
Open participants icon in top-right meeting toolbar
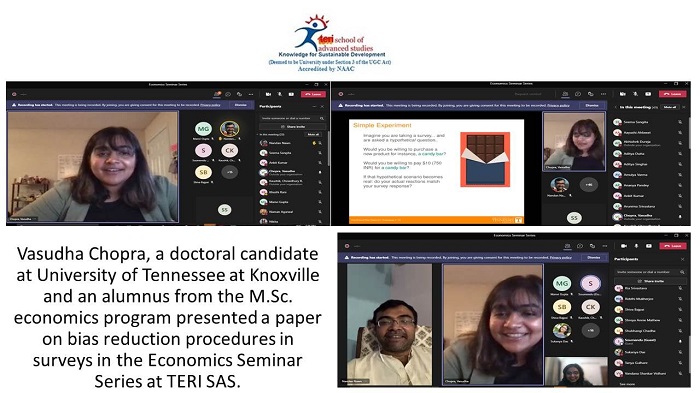565,94
